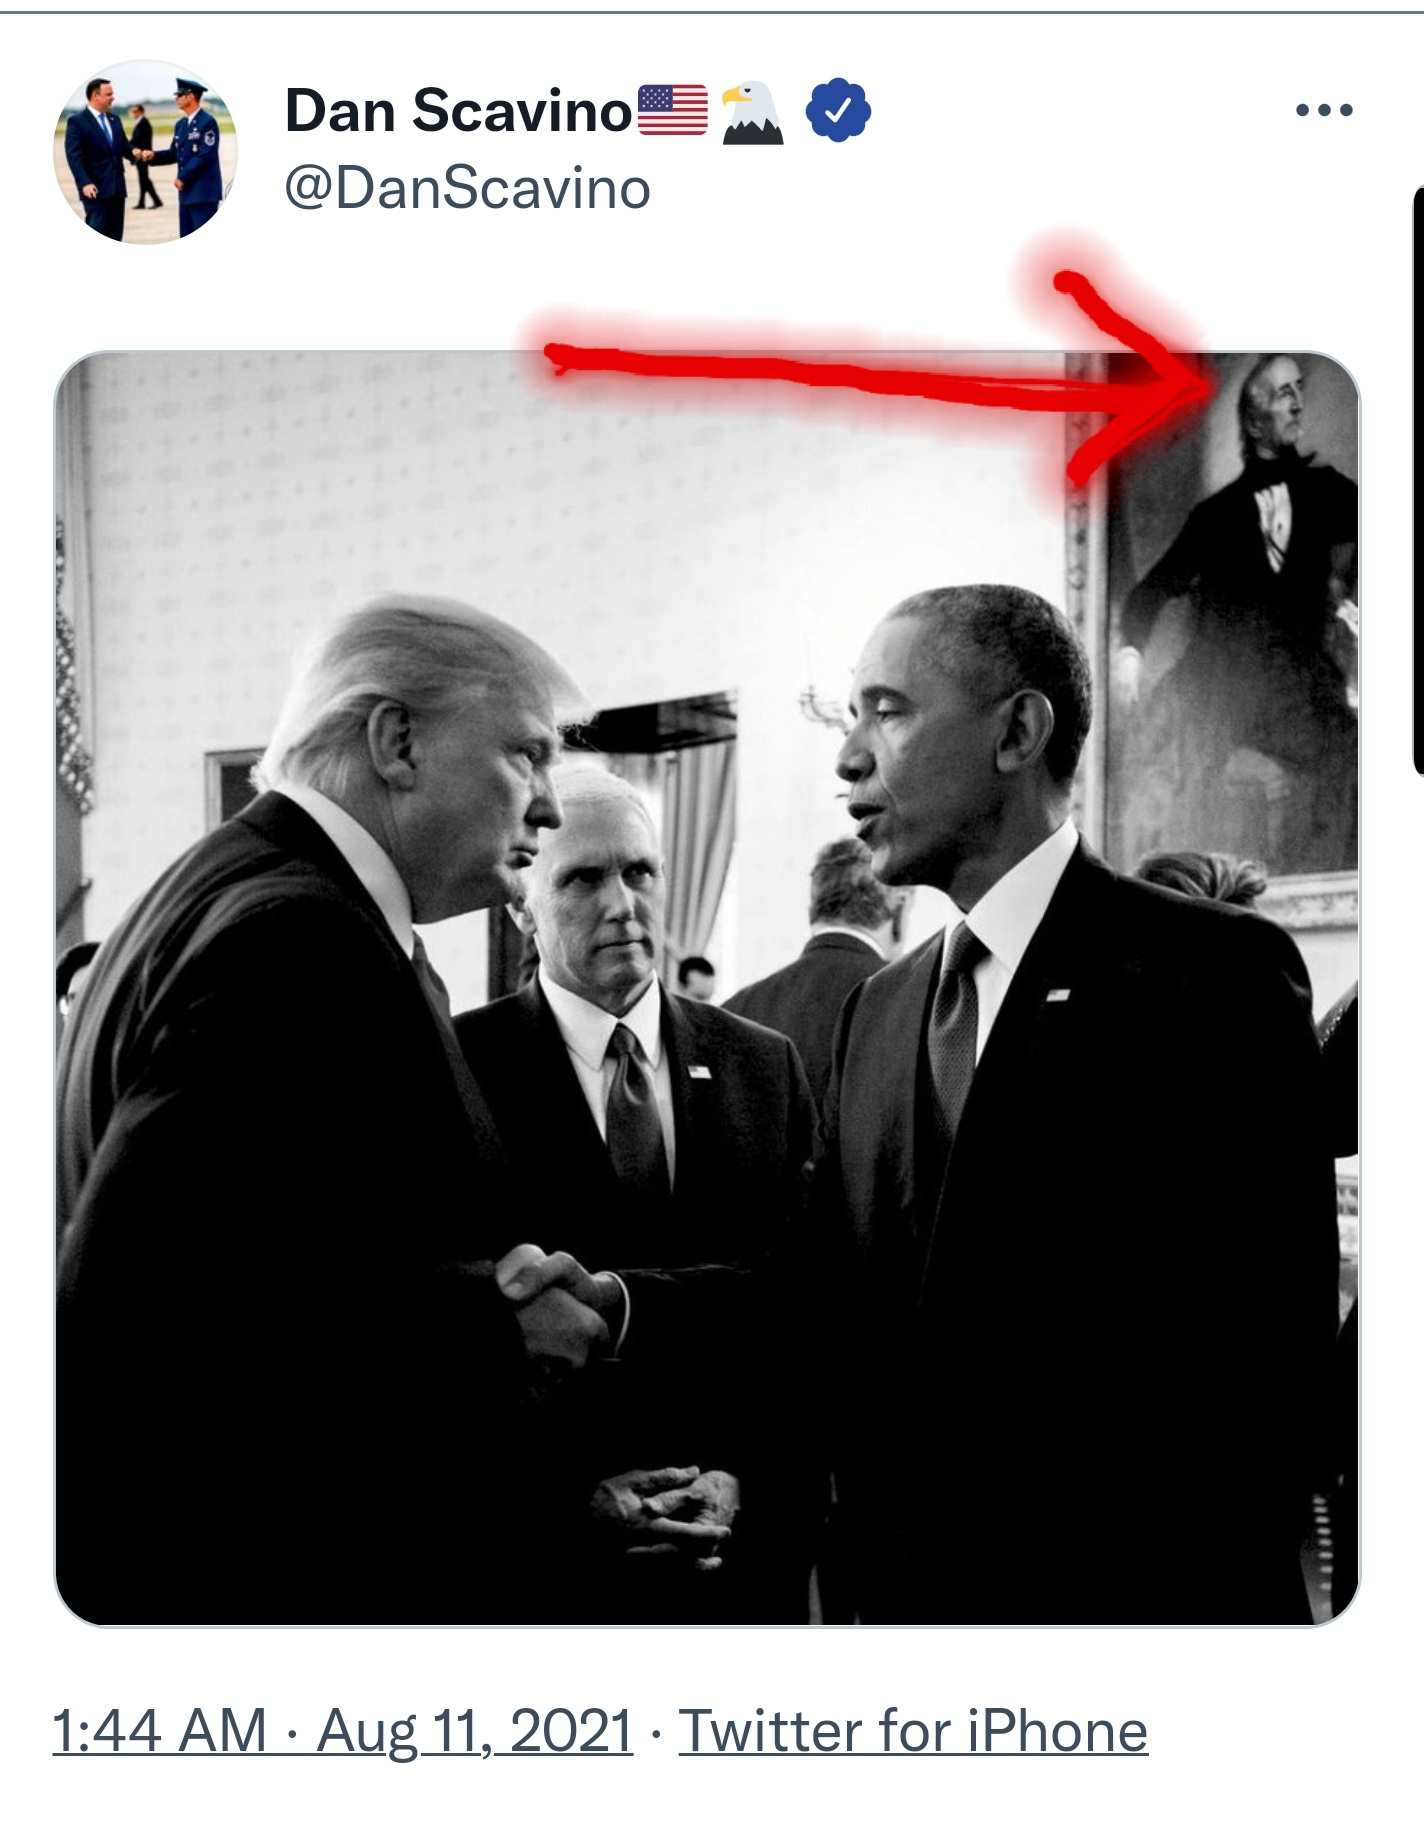The height and width of the screenshot is (1826, 1424).
Task: Click the Dan Scavino display name
Action: click(x=459, y=110)
